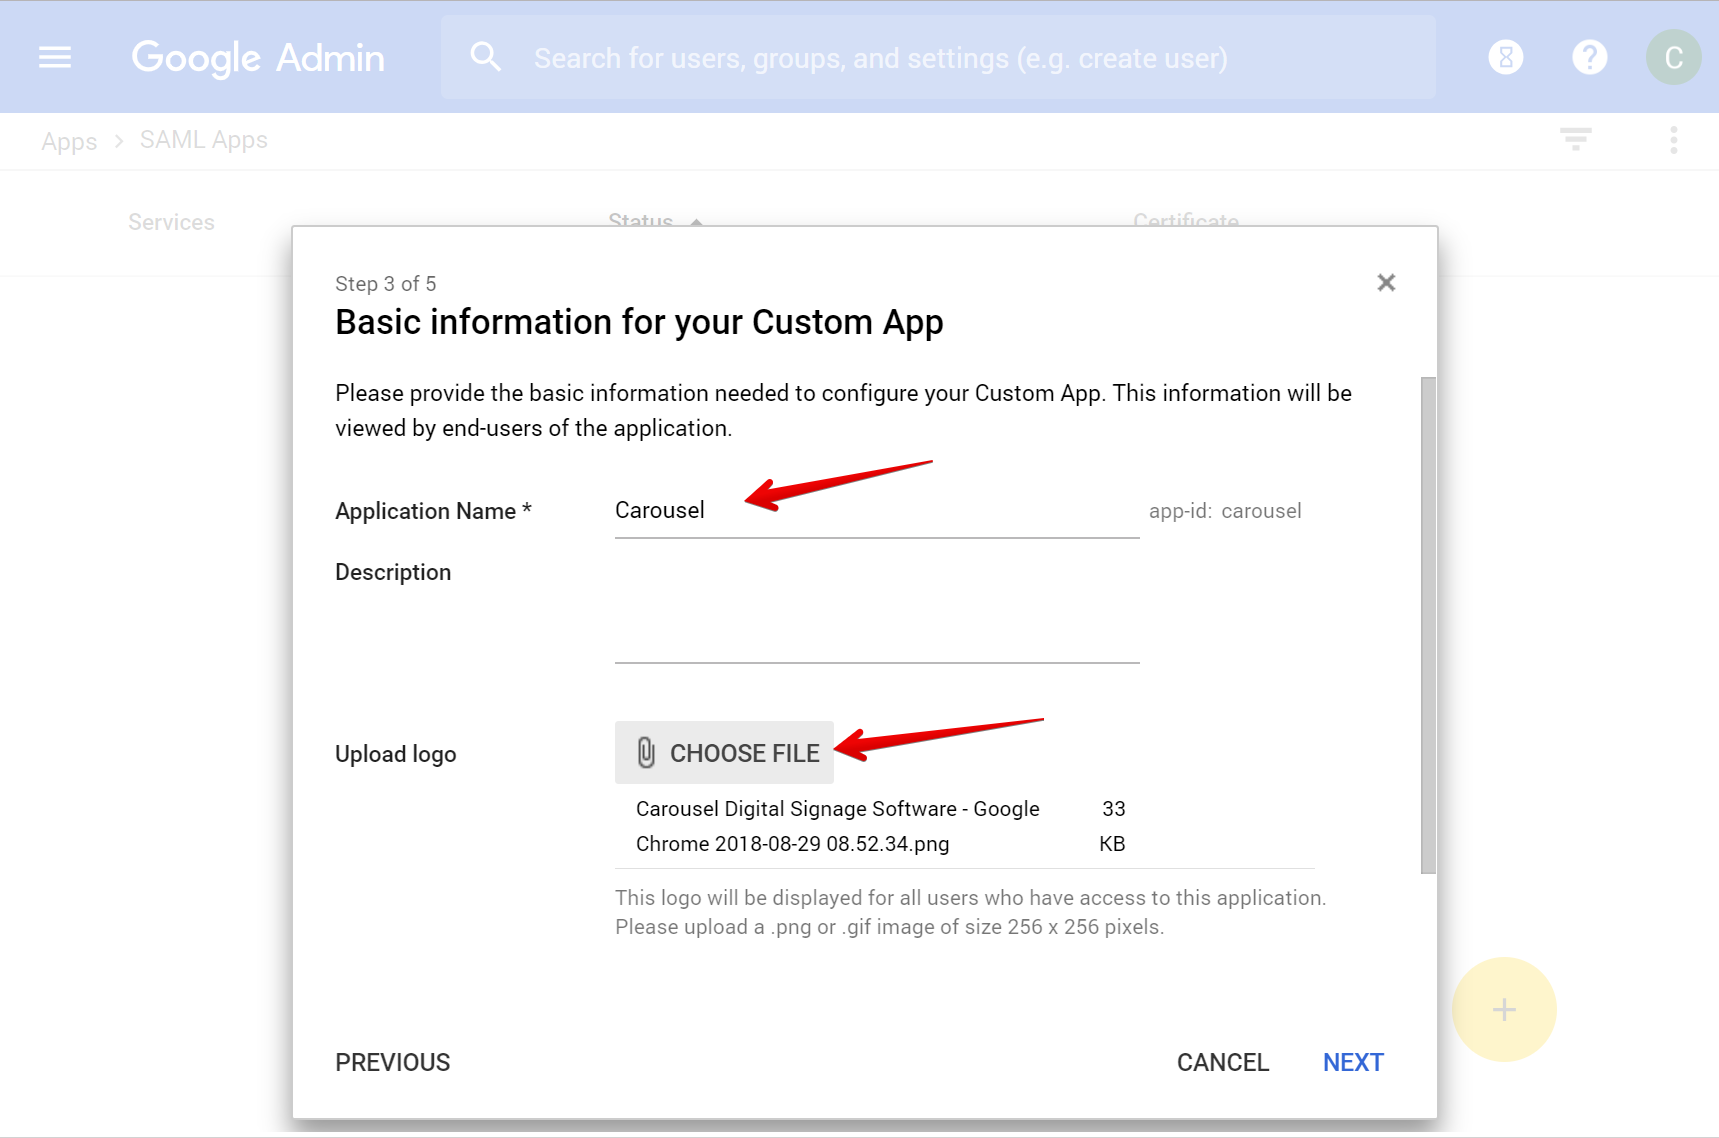This screenshot has height=1138, width=1719.
Task: Go back with the PREVIOUS button
Action: (x=393, y=1062)
